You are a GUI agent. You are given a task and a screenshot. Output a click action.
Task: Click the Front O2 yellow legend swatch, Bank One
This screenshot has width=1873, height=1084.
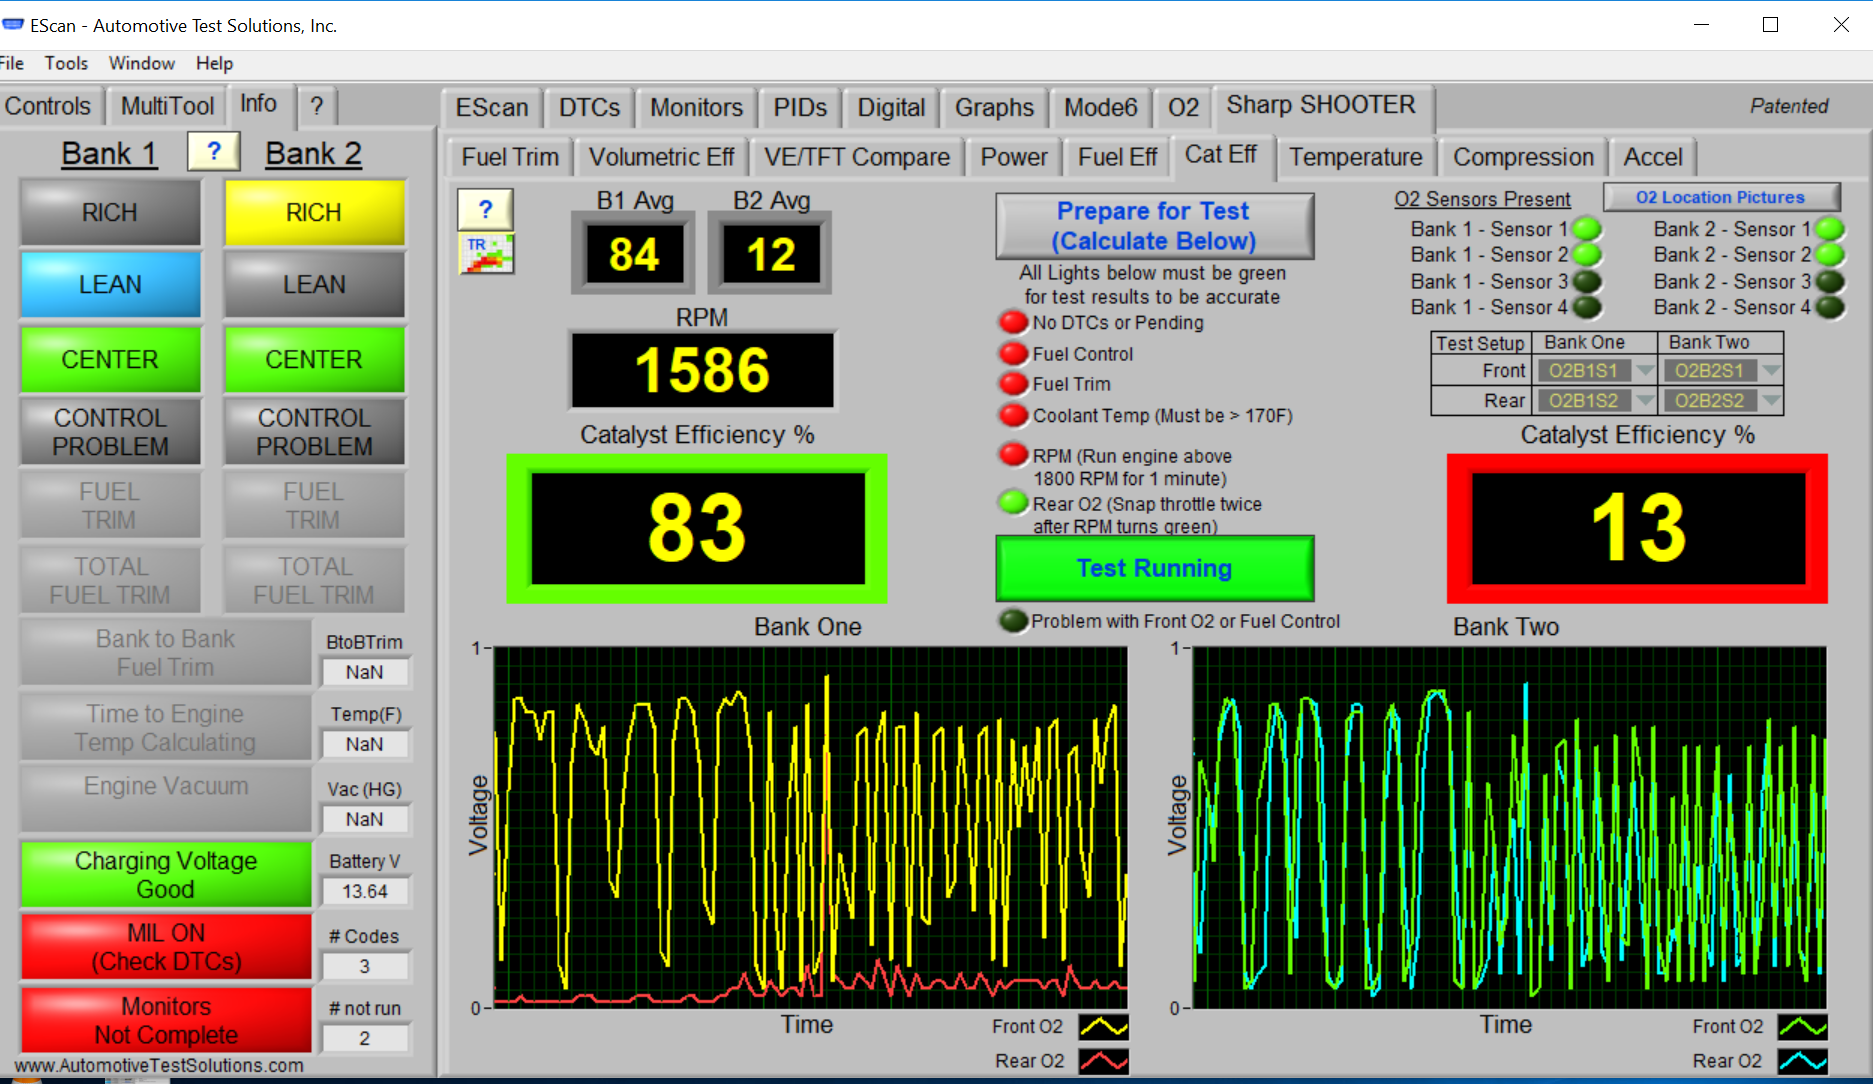click(1104, 1027)
